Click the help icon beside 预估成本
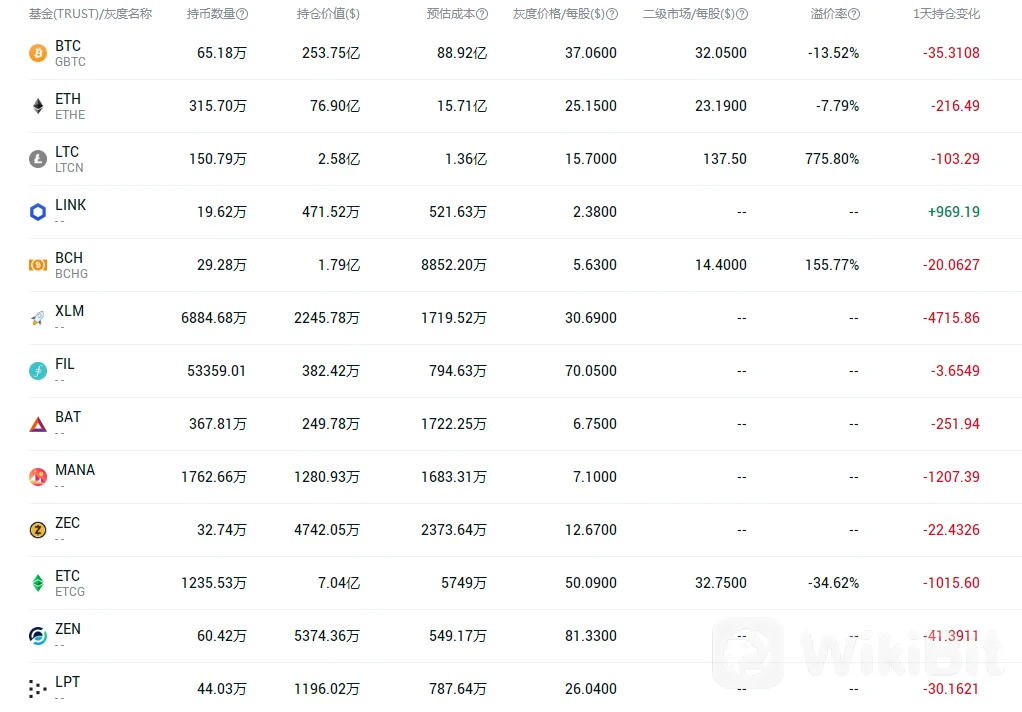Image resolution: width=1022 pixels, height=712 pixels. [x=482, y=15]
